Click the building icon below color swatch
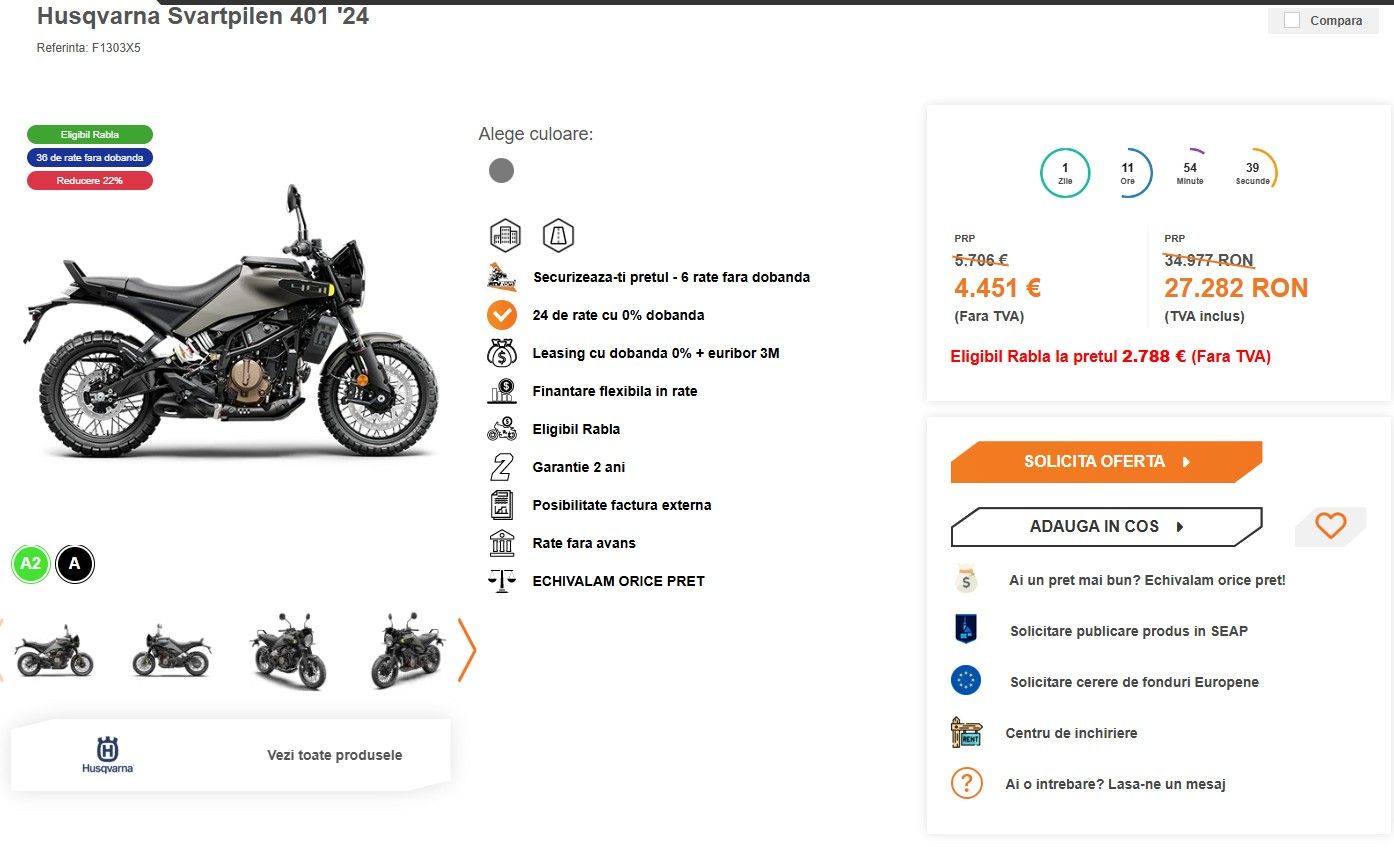1394x850 pixels. click(x=505, y=236)
